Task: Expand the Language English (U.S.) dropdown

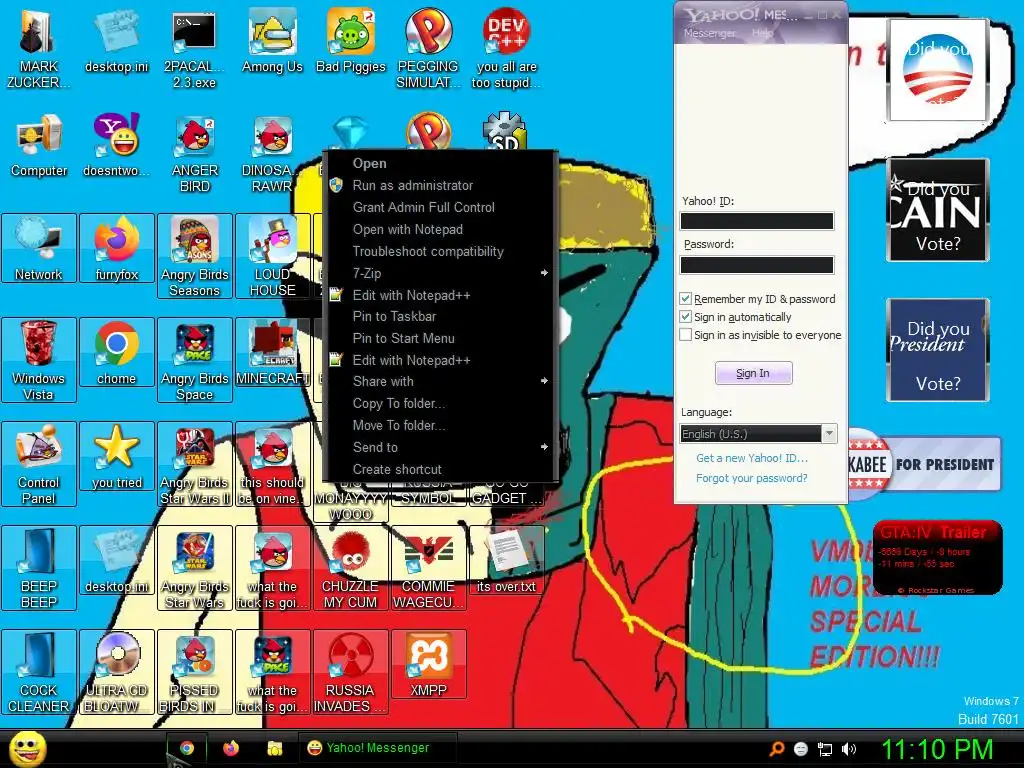Action: (x=829, y=434)
